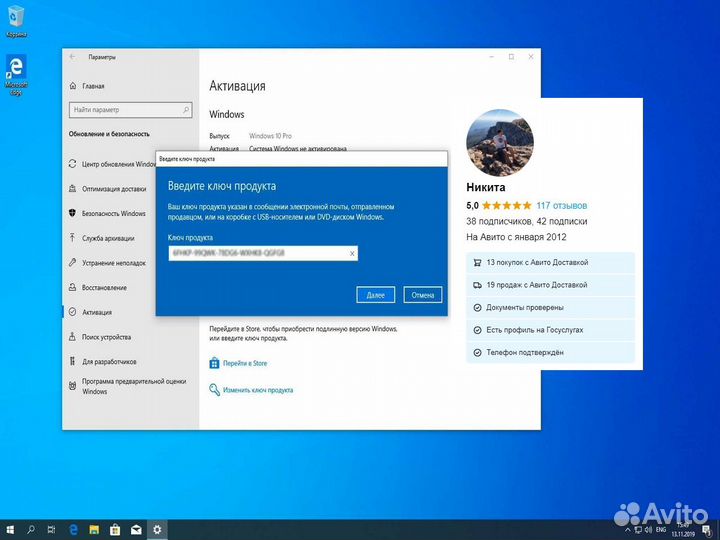Click the recovery sidebar icon
Screen dimensions: 720x540
point(73,287)
